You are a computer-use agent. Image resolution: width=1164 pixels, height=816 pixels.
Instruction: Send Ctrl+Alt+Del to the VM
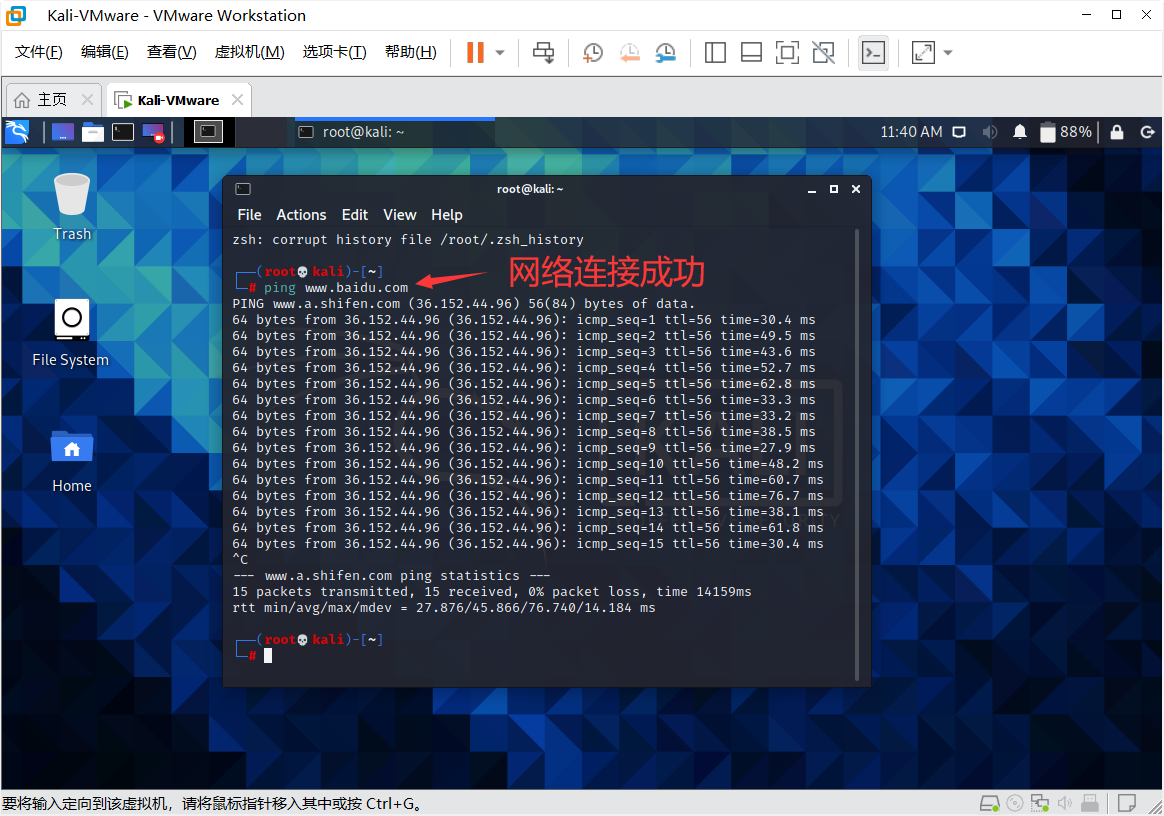coord(543,53)
